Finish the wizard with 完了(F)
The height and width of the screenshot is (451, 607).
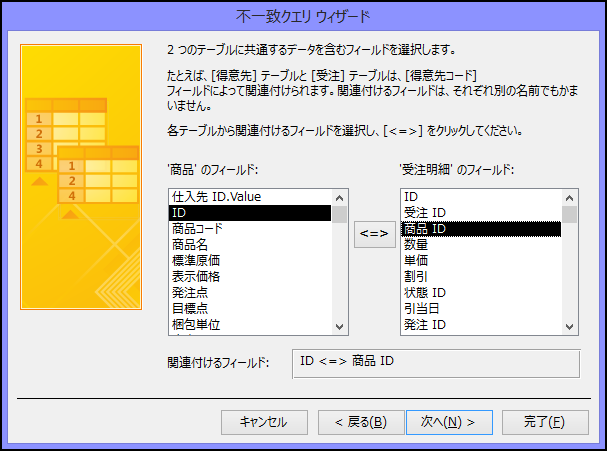(545, 422)
